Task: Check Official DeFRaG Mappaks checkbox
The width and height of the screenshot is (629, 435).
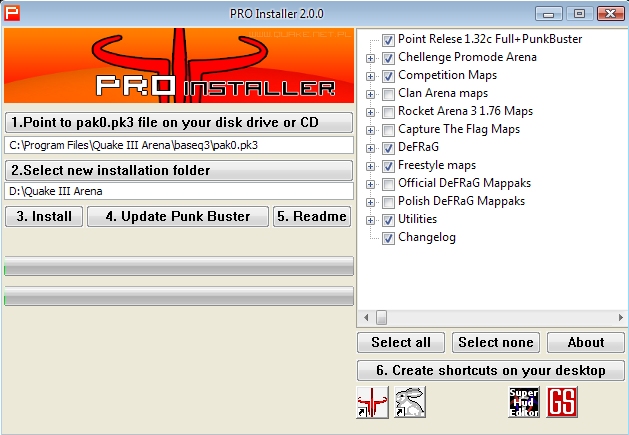Action: [x=388, y=184]
